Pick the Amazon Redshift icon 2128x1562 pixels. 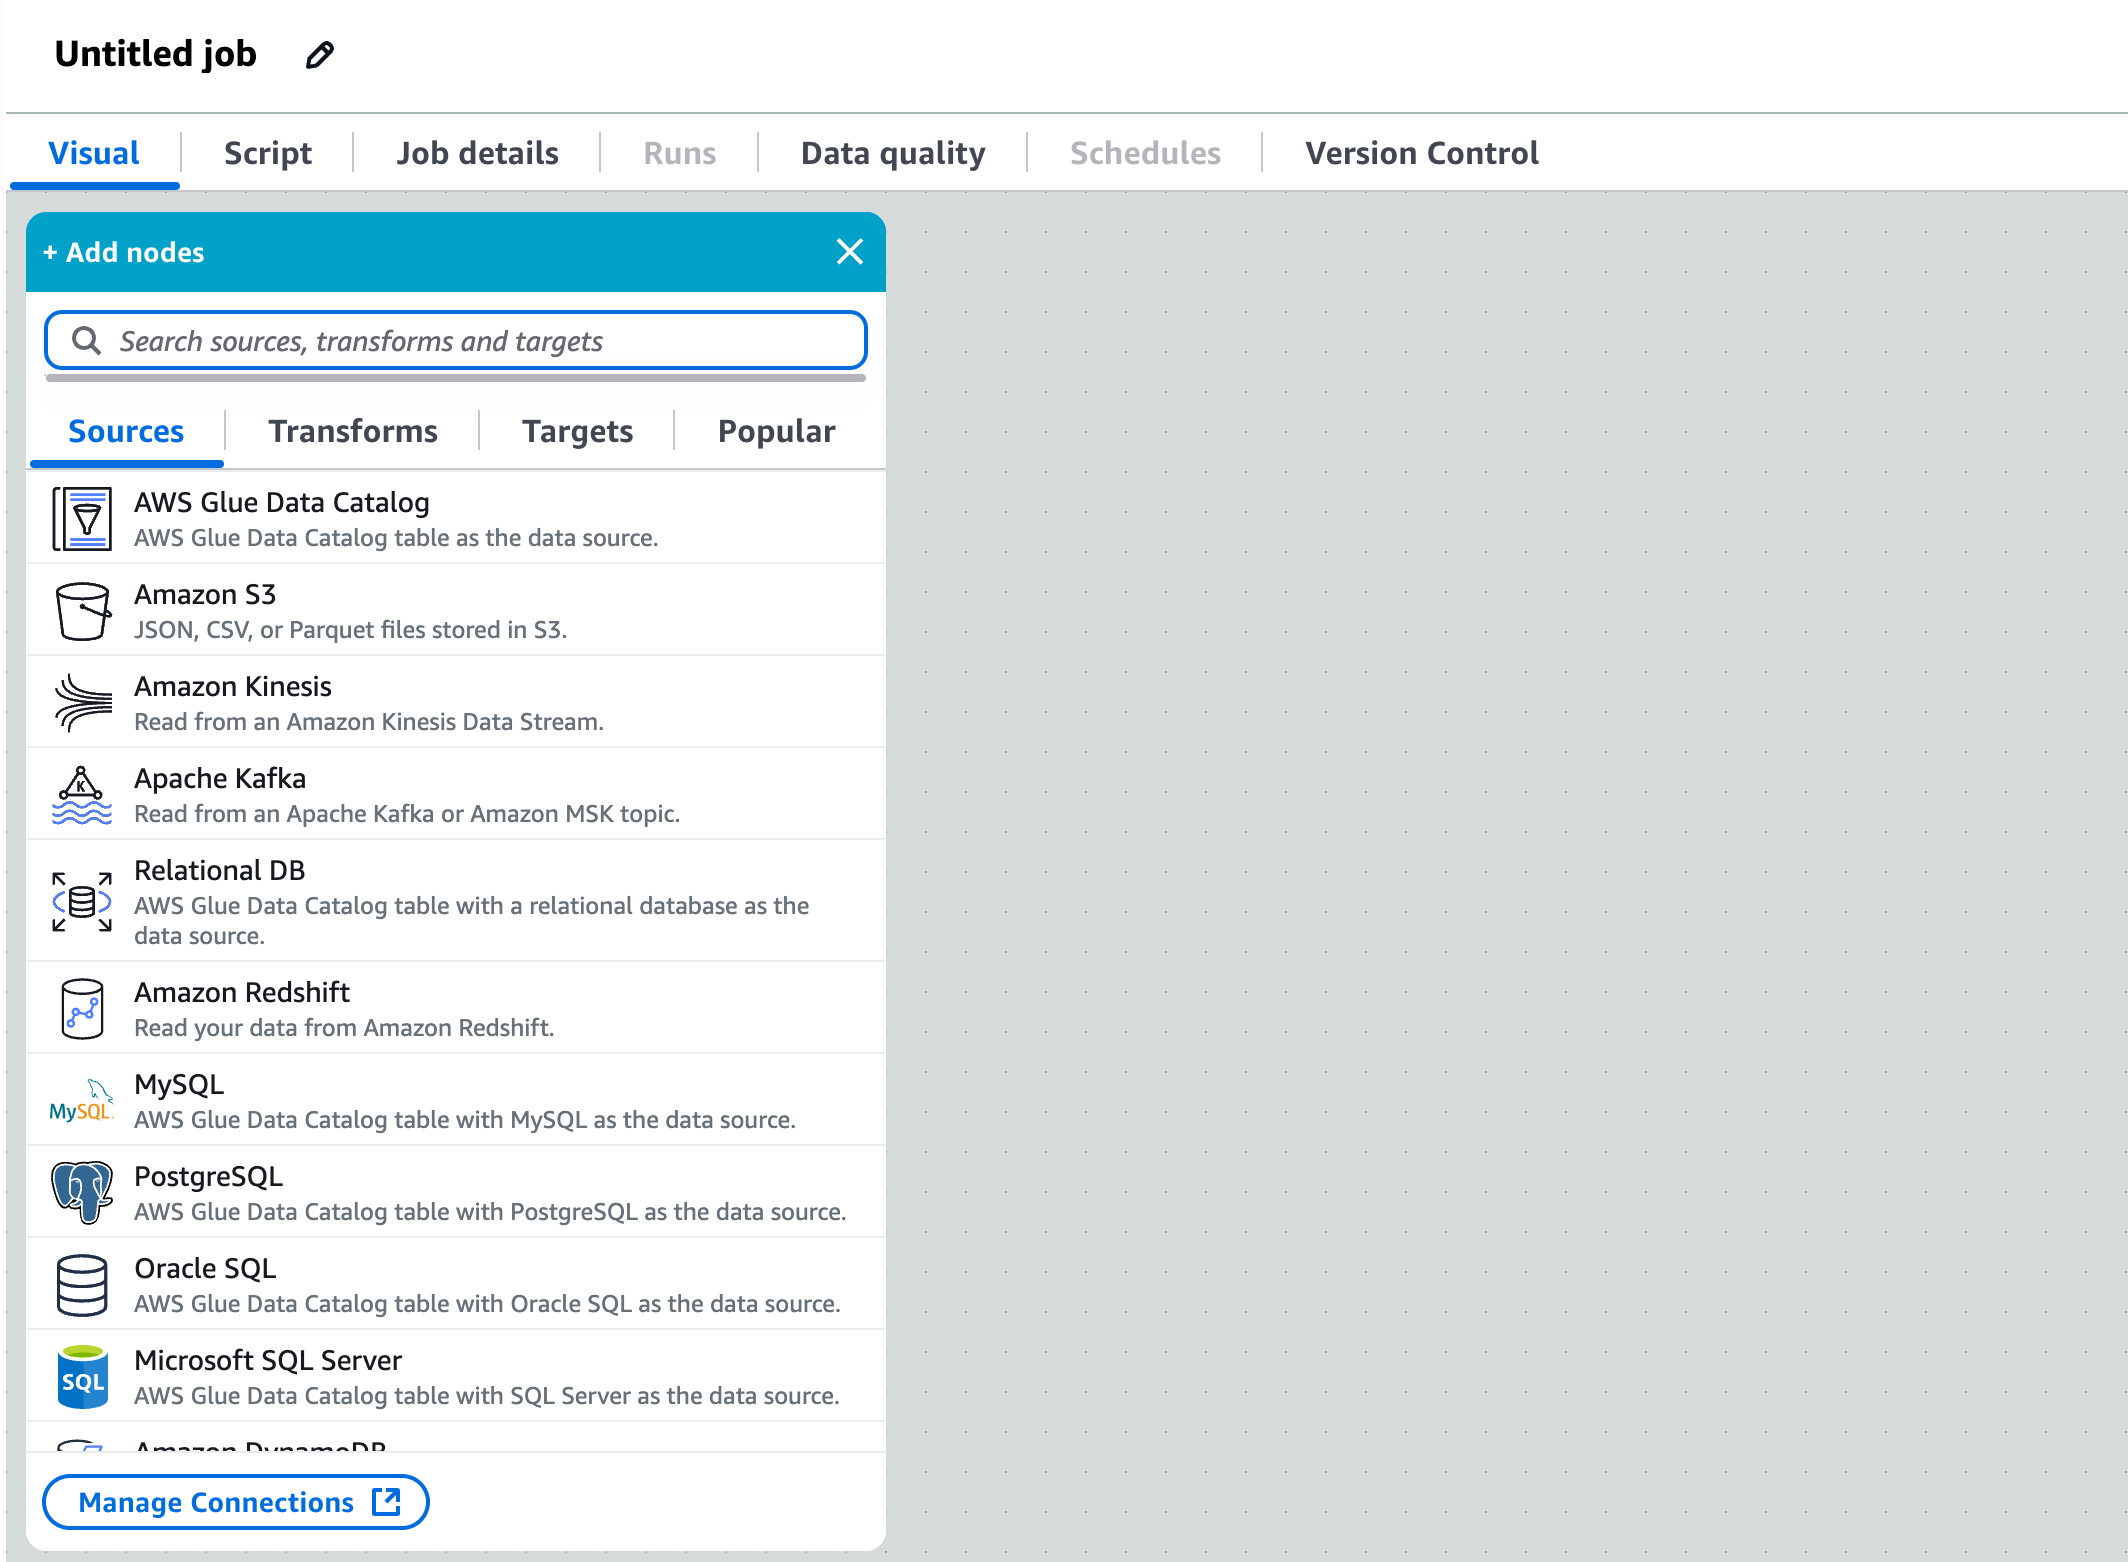tap(82, 1008)
